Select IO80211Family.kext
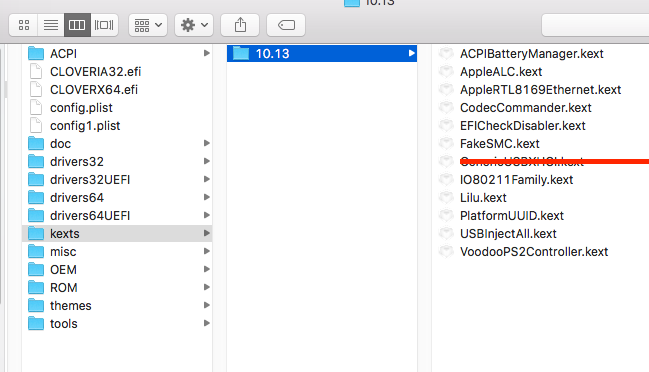The width and height of the screenshot is (649, 372). click(x=516, y=180)
